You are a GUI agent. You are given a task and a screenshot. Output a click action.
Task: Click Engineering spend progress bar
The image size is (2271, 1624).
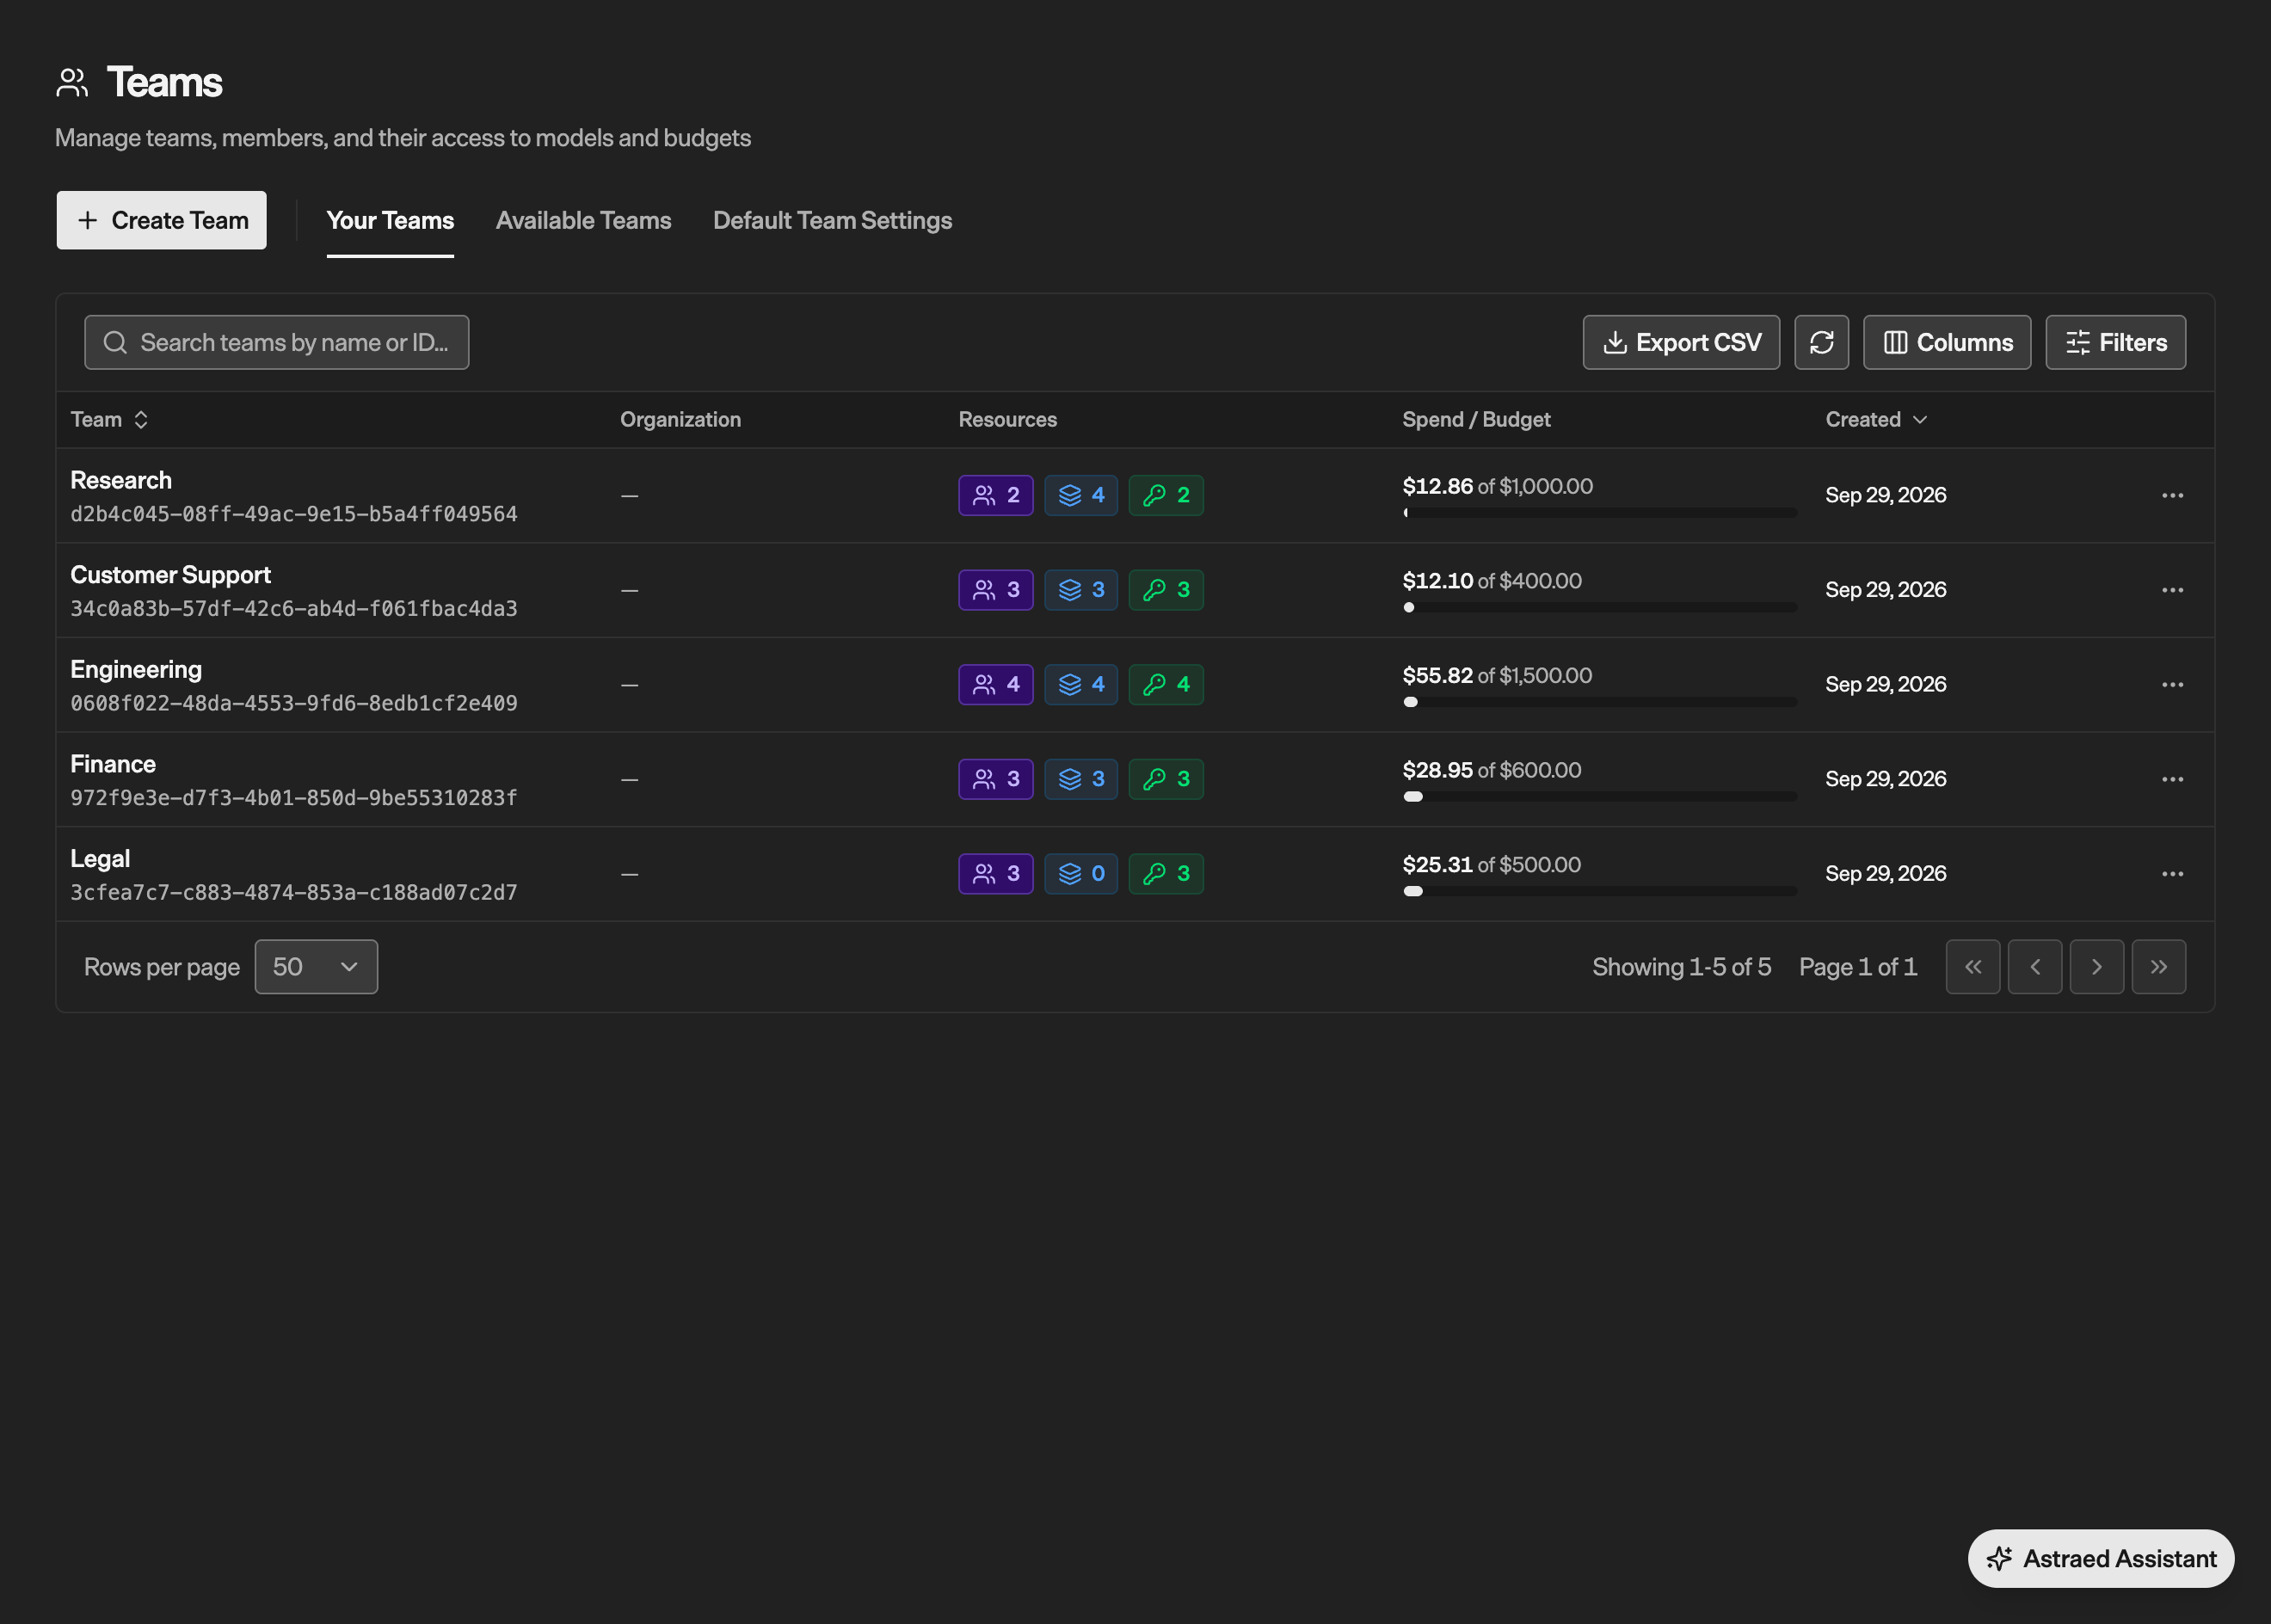coord(1600,702)
